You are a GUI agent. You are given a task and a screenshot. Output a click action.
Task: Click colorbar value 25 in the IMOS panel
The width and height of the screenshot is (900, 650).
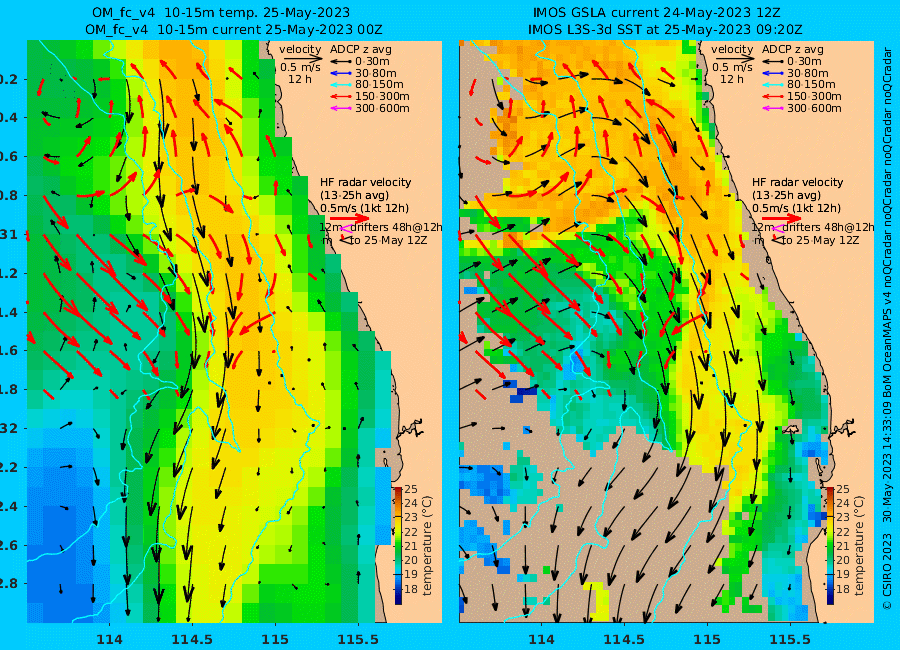point(843,489)
